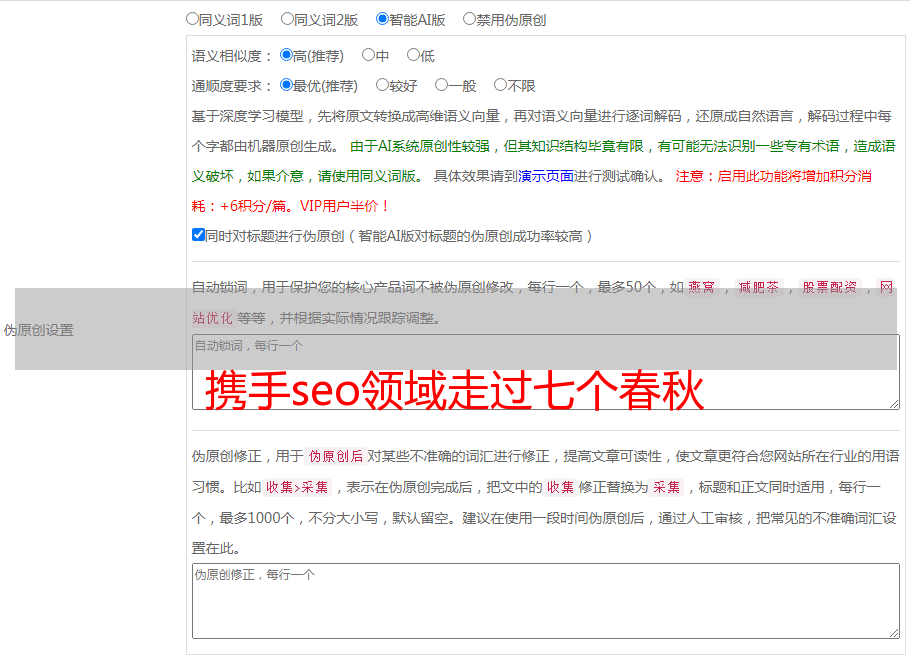Set 语义相似度 to 中
Screen dimensions: 911x658
(368, 56)
